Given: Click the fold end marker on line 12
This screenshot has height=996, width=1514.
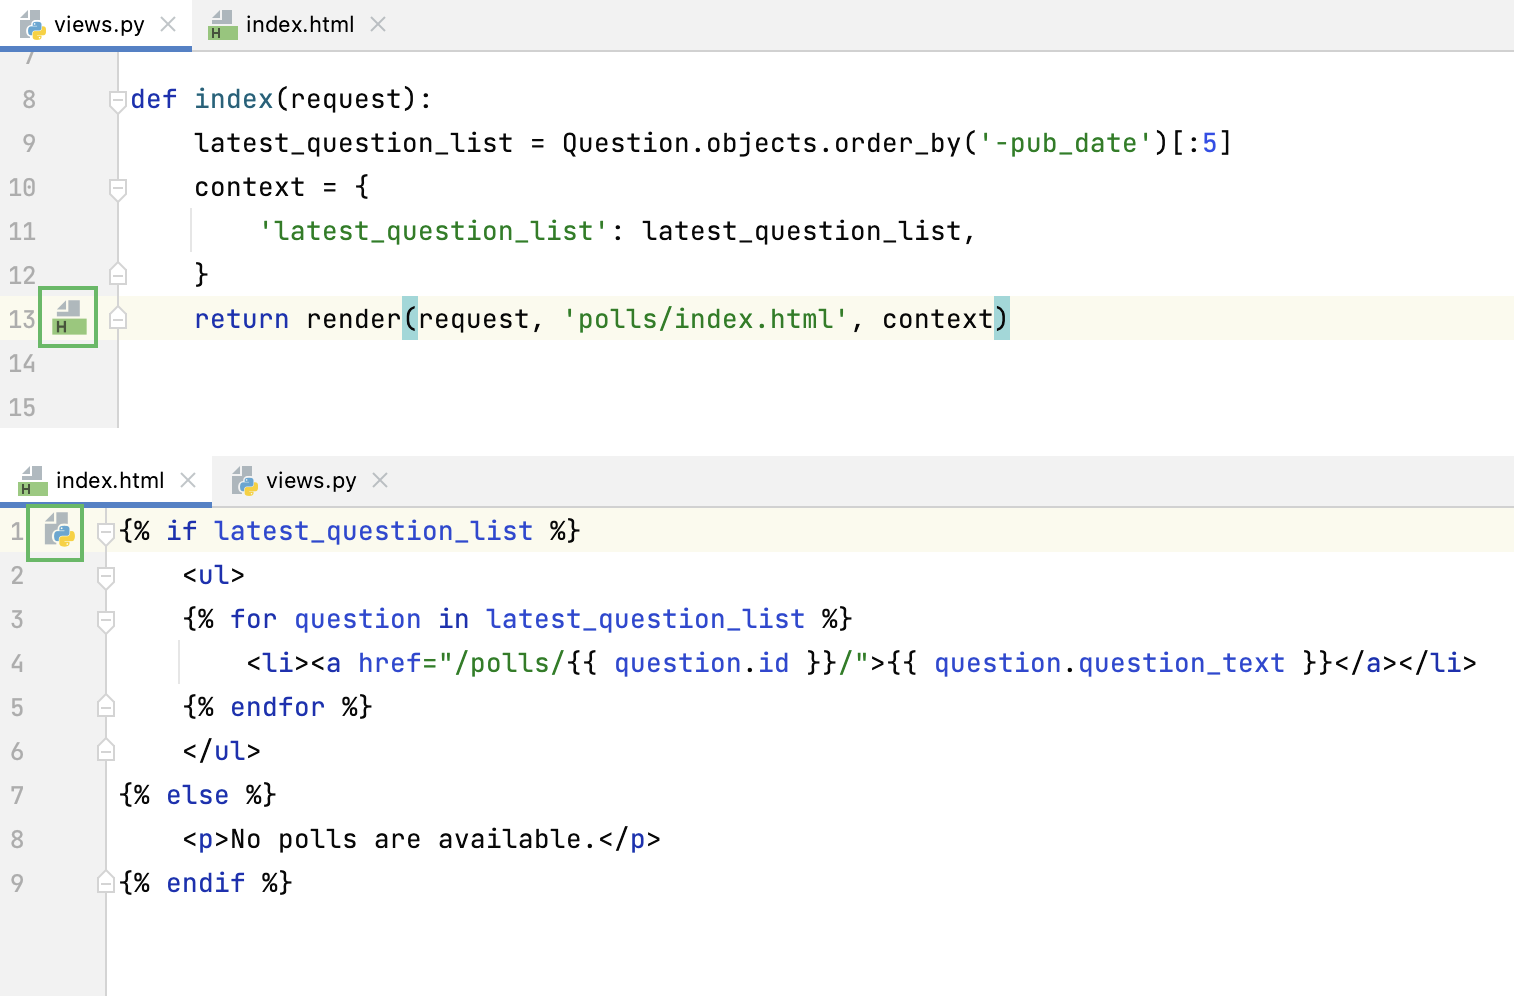Looking at the screenshot, I should pyautogui.click(x=117, y=273).
